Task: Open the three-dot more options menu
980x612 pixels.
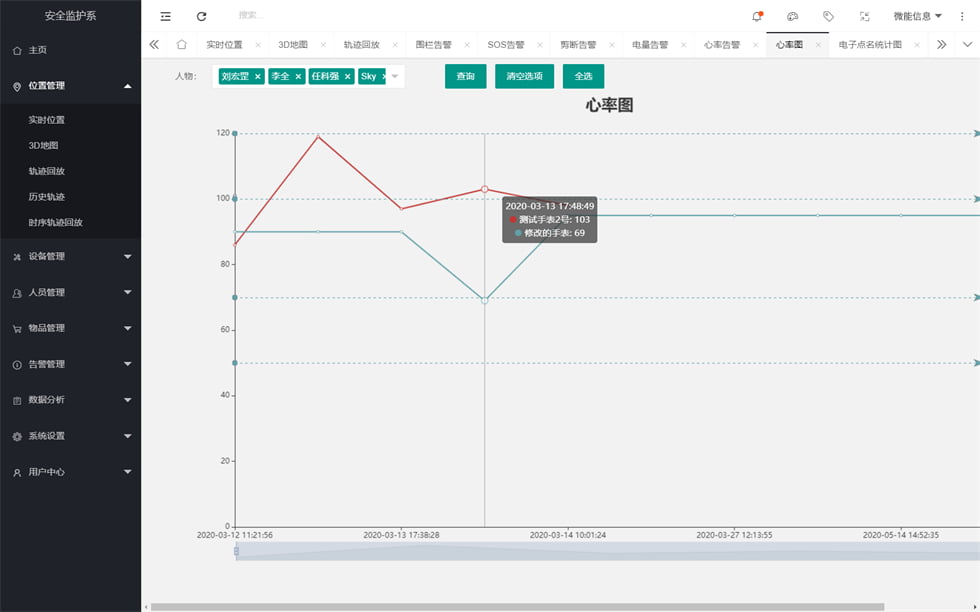Action: [962, 16]
